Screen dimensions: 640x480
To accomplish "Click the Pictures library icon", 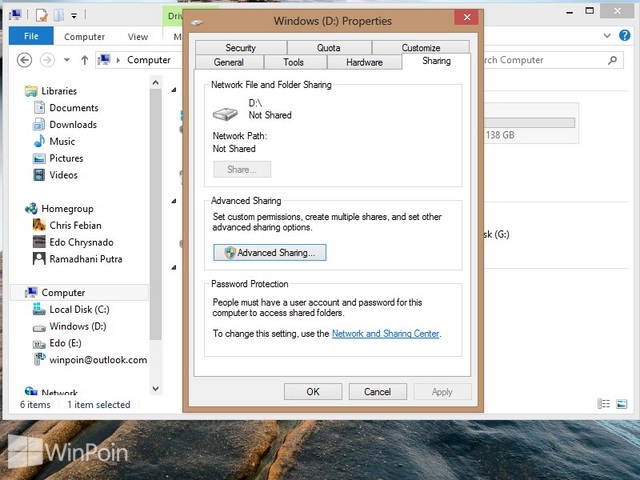I will point(39,158).
